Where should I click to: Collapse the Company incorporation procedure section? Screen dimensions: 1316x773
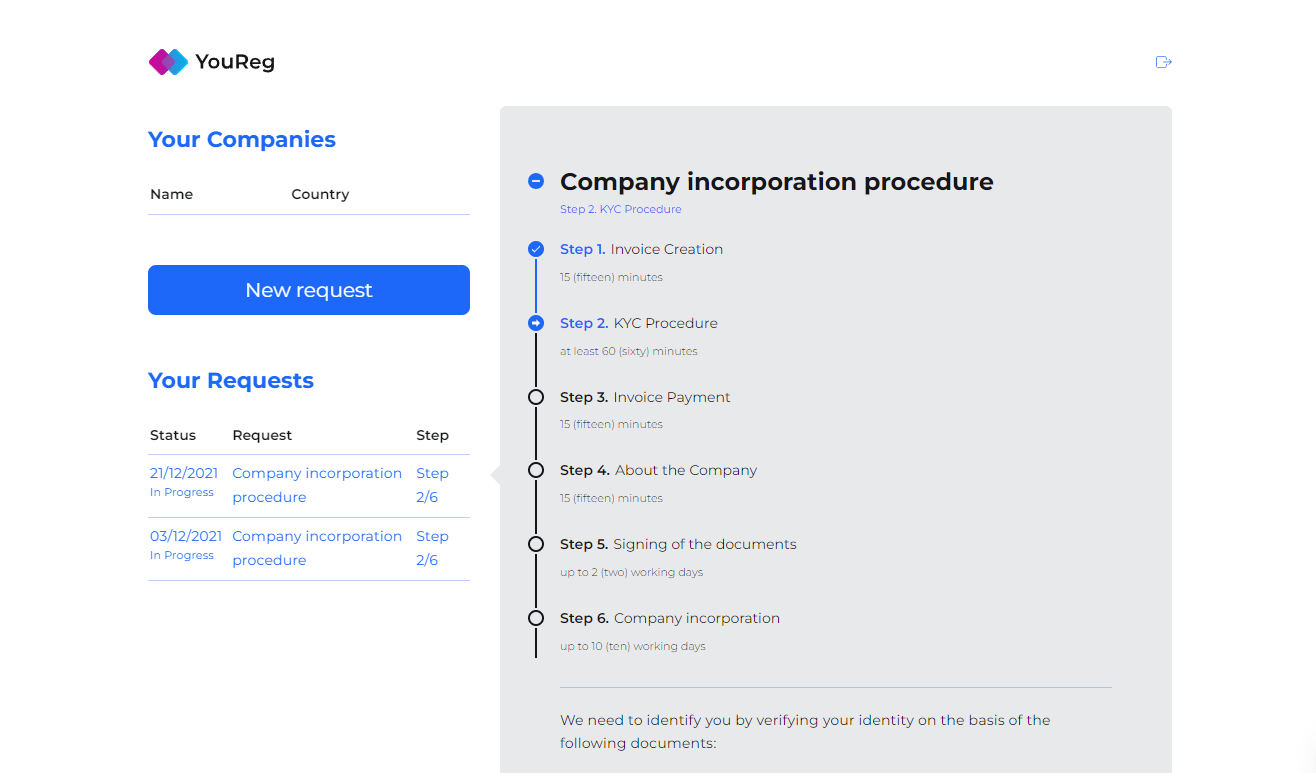pos(536,181)
